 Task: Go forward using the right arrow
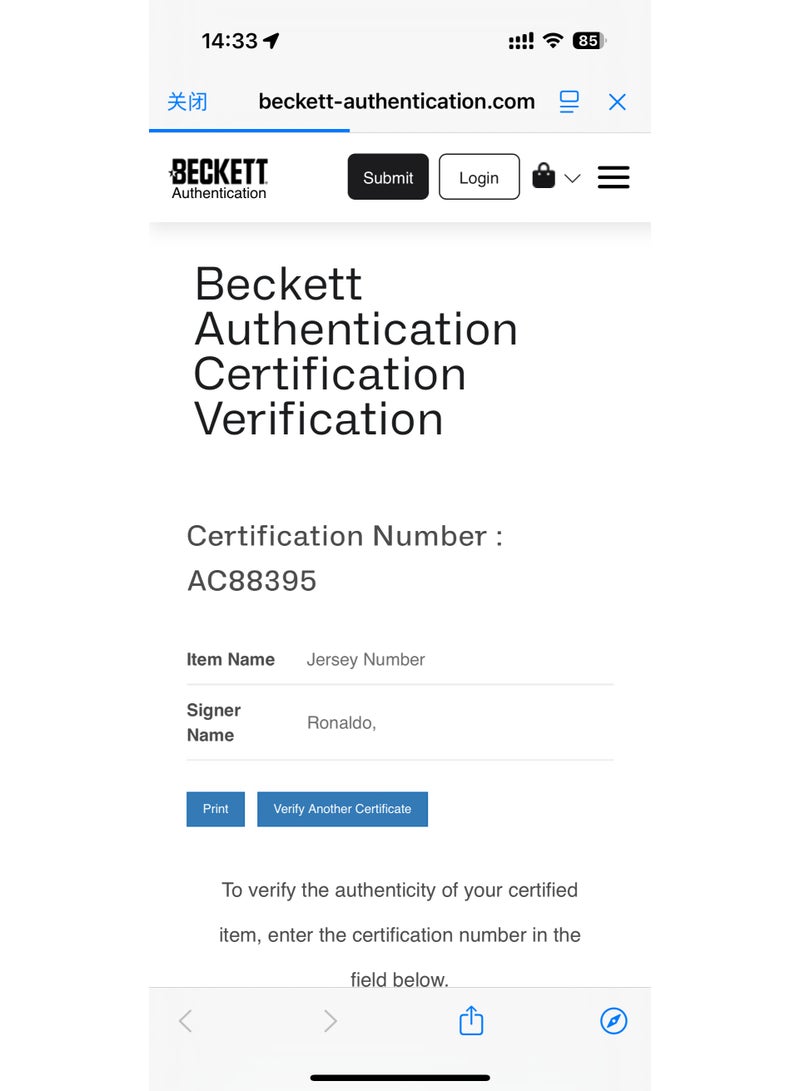[x=330, y=1021]
